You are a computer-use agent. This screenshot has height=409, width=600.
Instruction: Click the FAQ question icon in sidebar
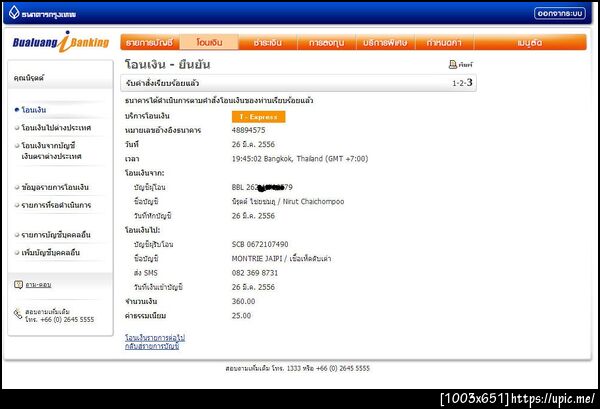pos(18,284)
